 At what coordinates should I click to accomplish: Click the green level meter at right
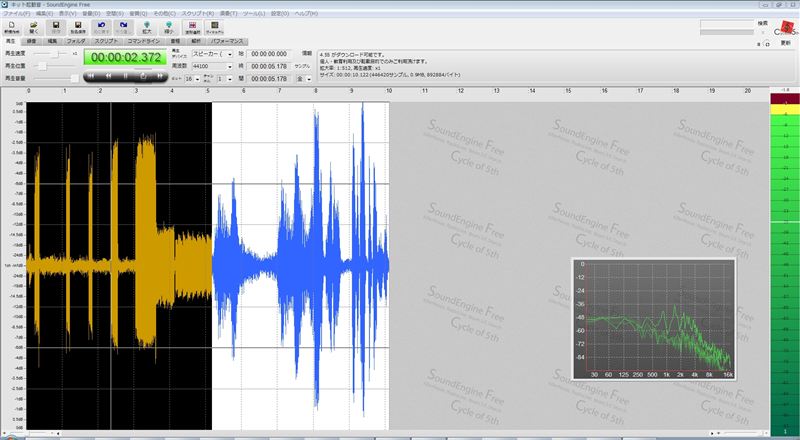[x=785, y=265]
